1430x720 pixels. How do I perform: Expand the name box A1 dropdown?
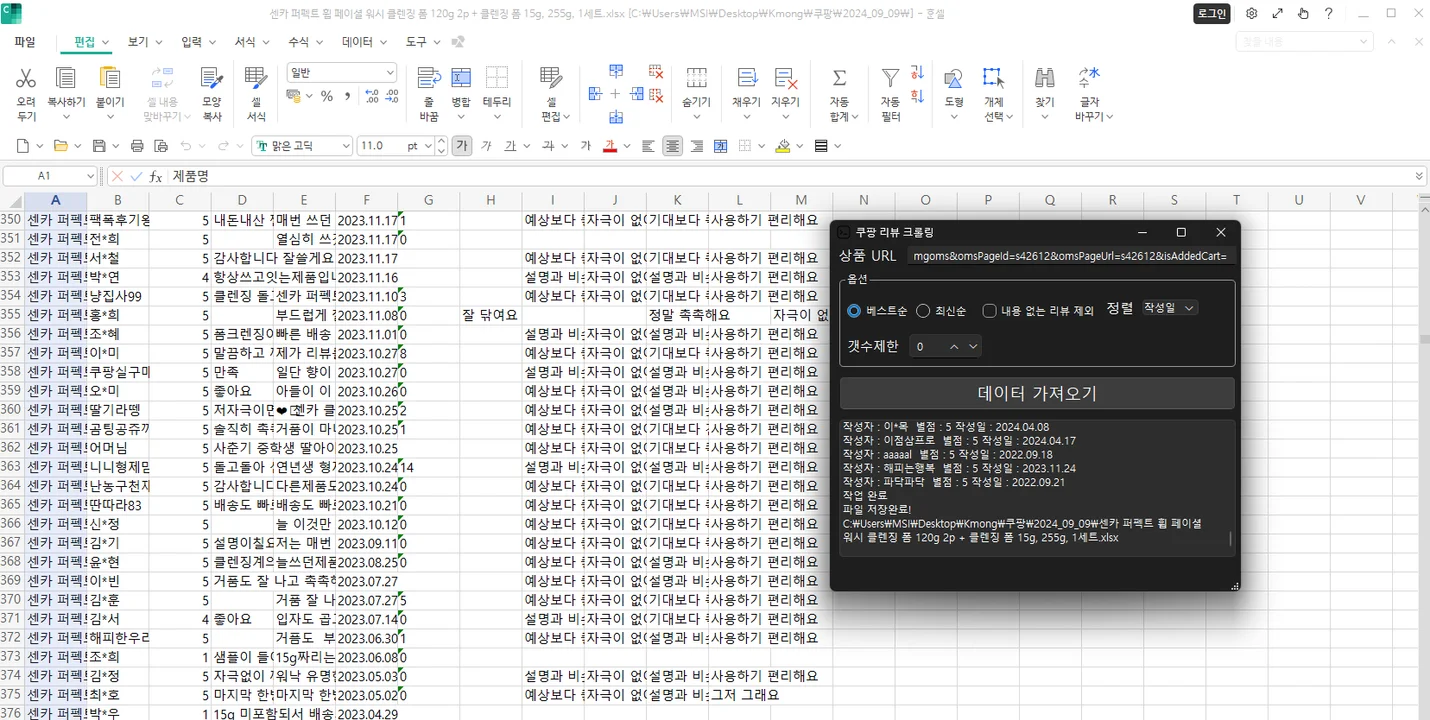pos(89,176)
